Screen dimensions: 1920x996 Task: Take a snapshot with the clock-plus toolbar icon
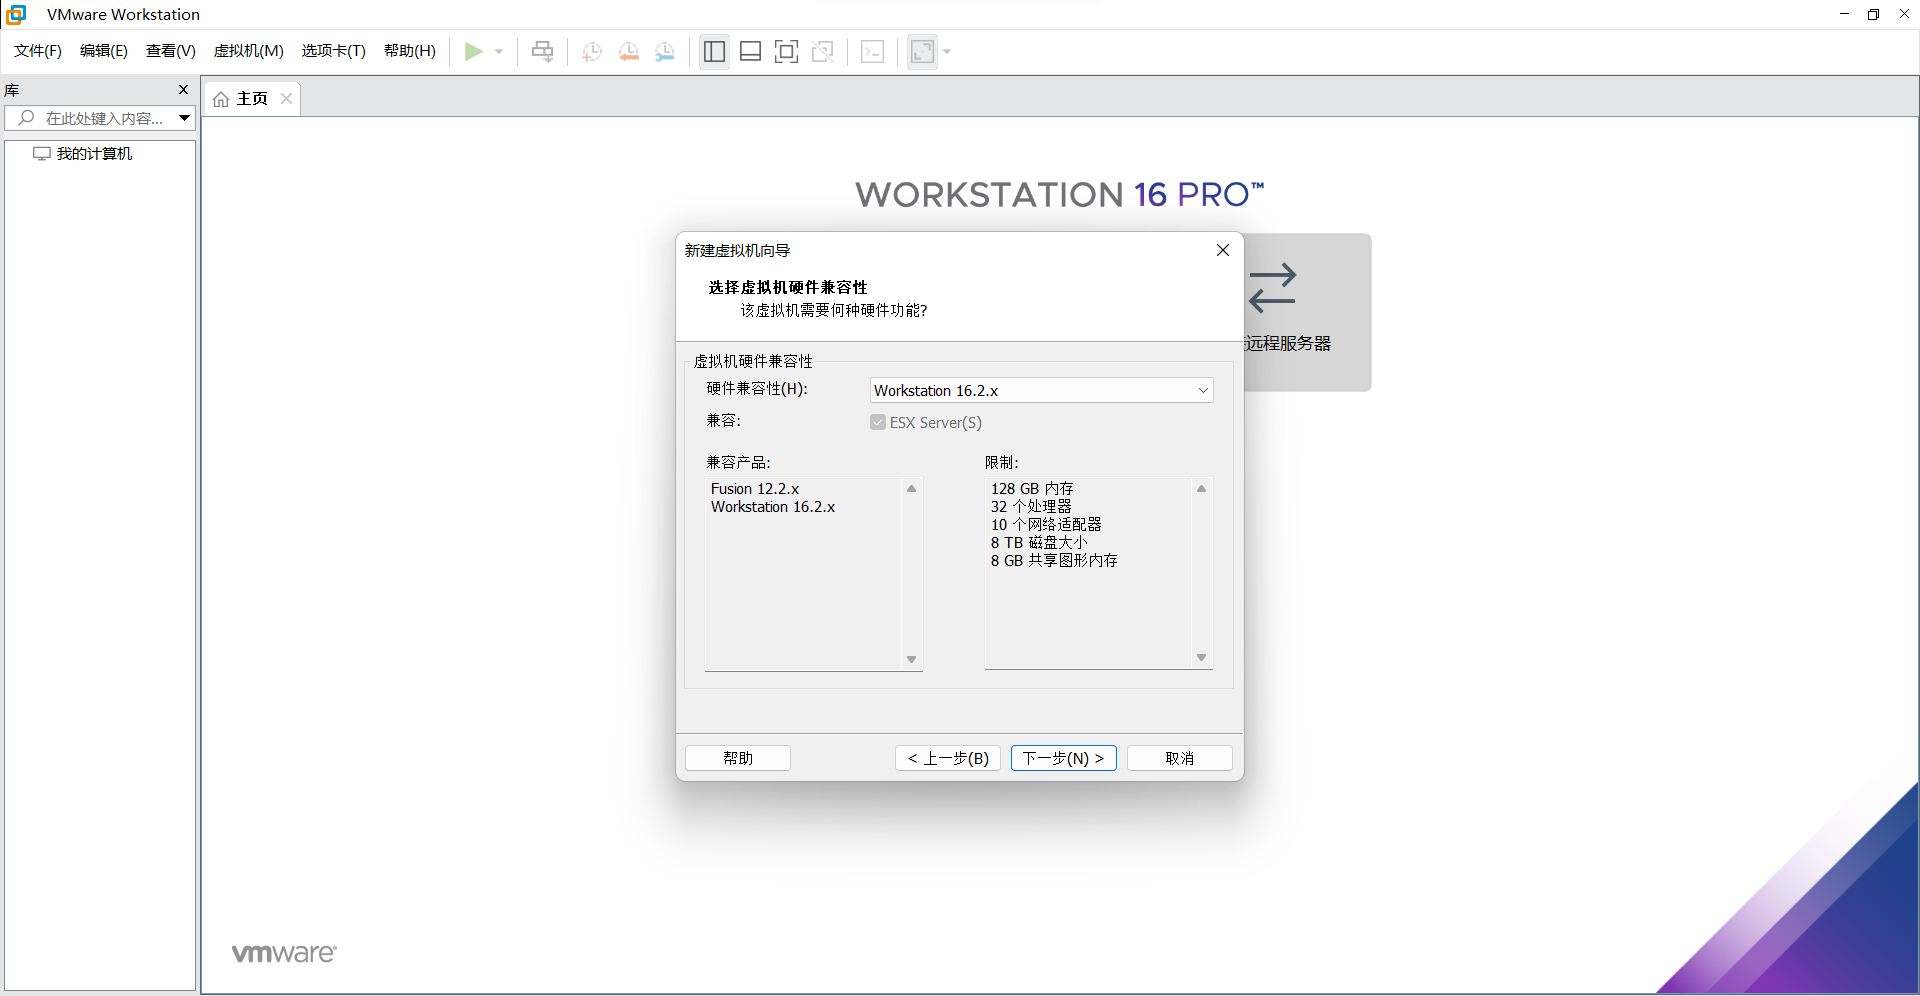click(592, 51)
